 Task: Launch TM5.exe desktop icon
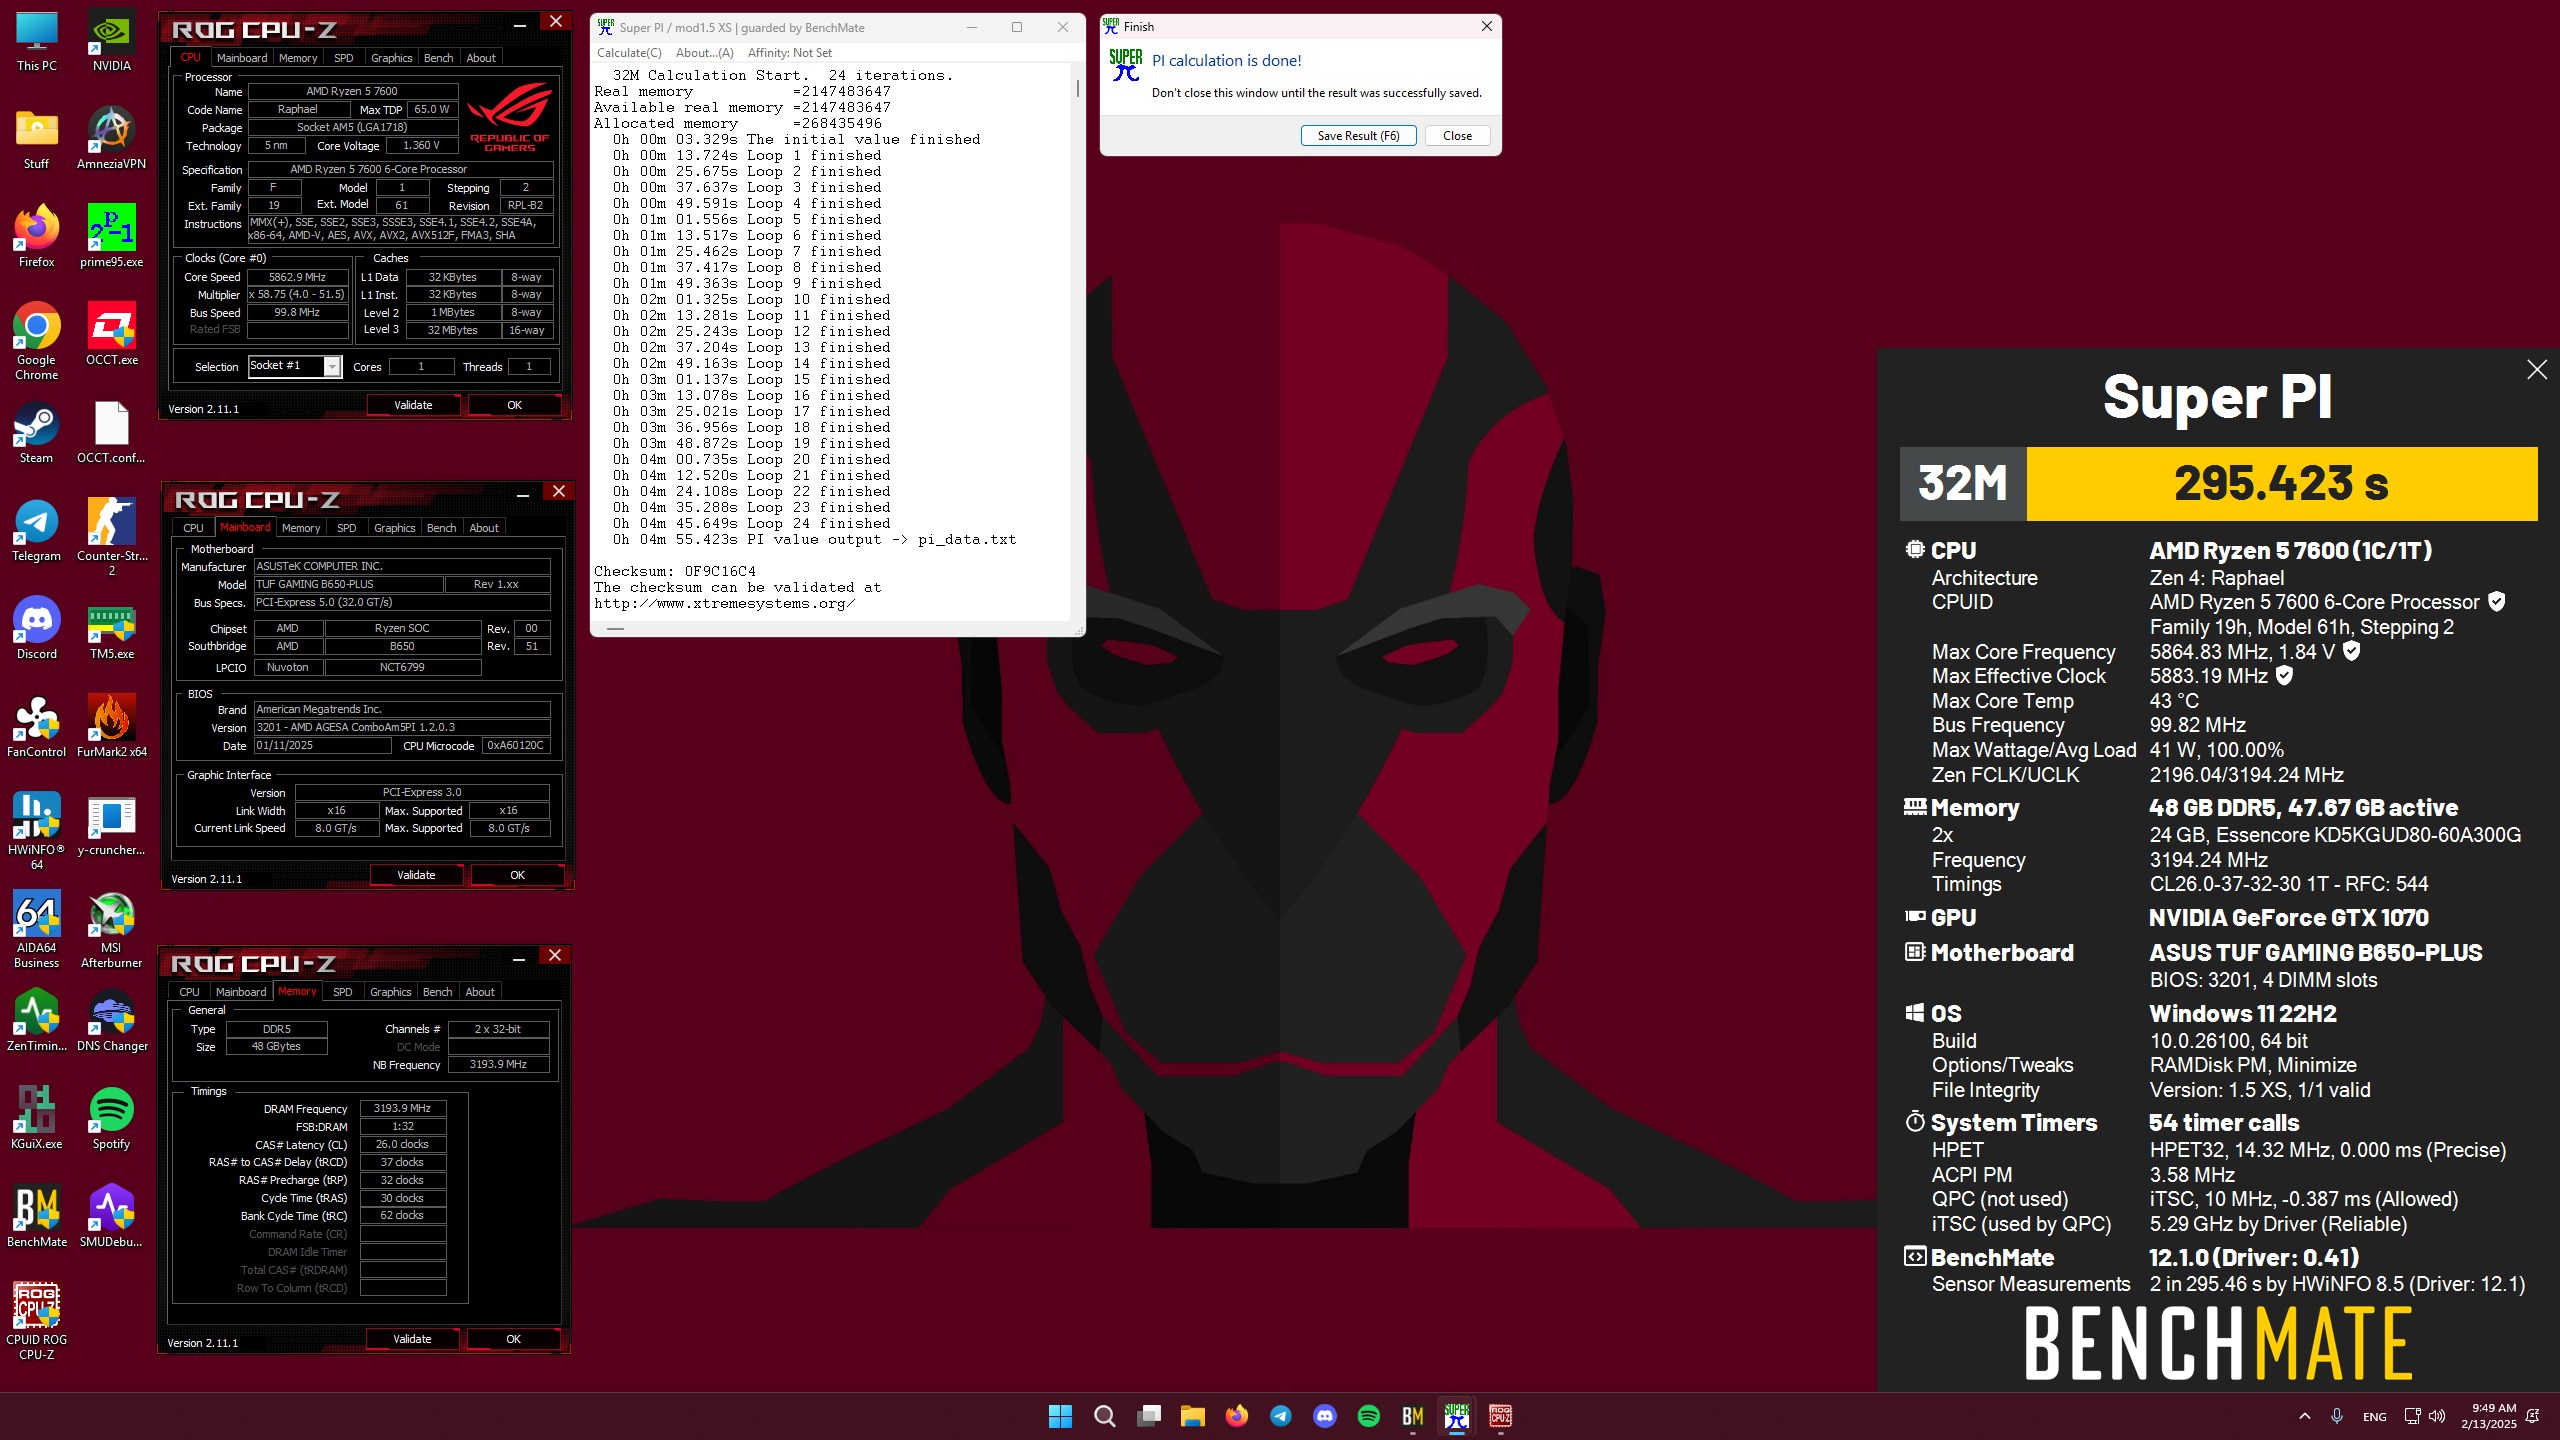112,629
